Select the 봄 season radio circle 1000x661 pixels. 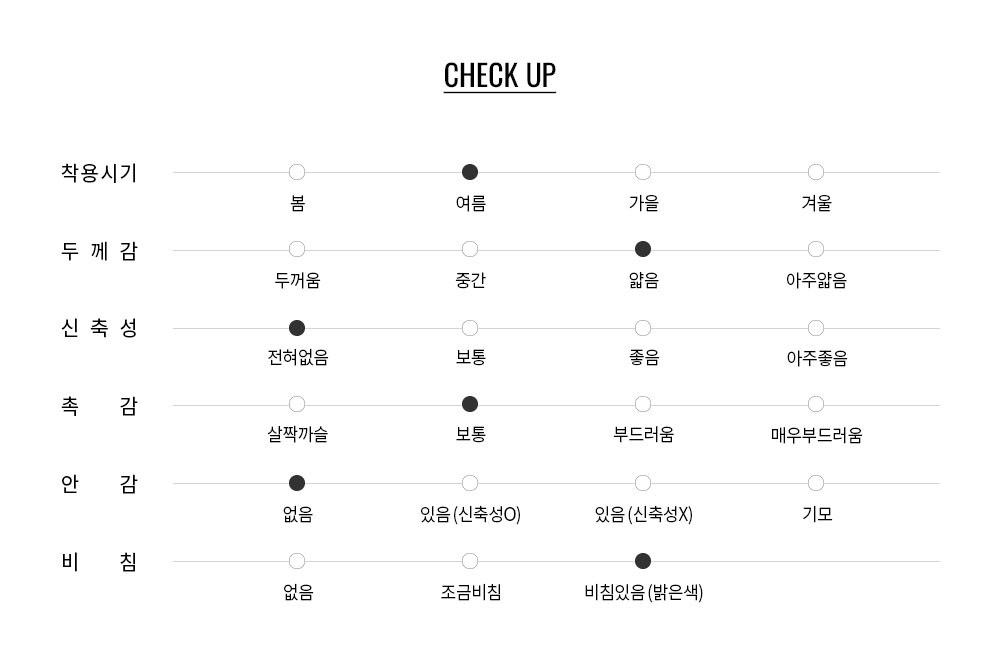297,172
